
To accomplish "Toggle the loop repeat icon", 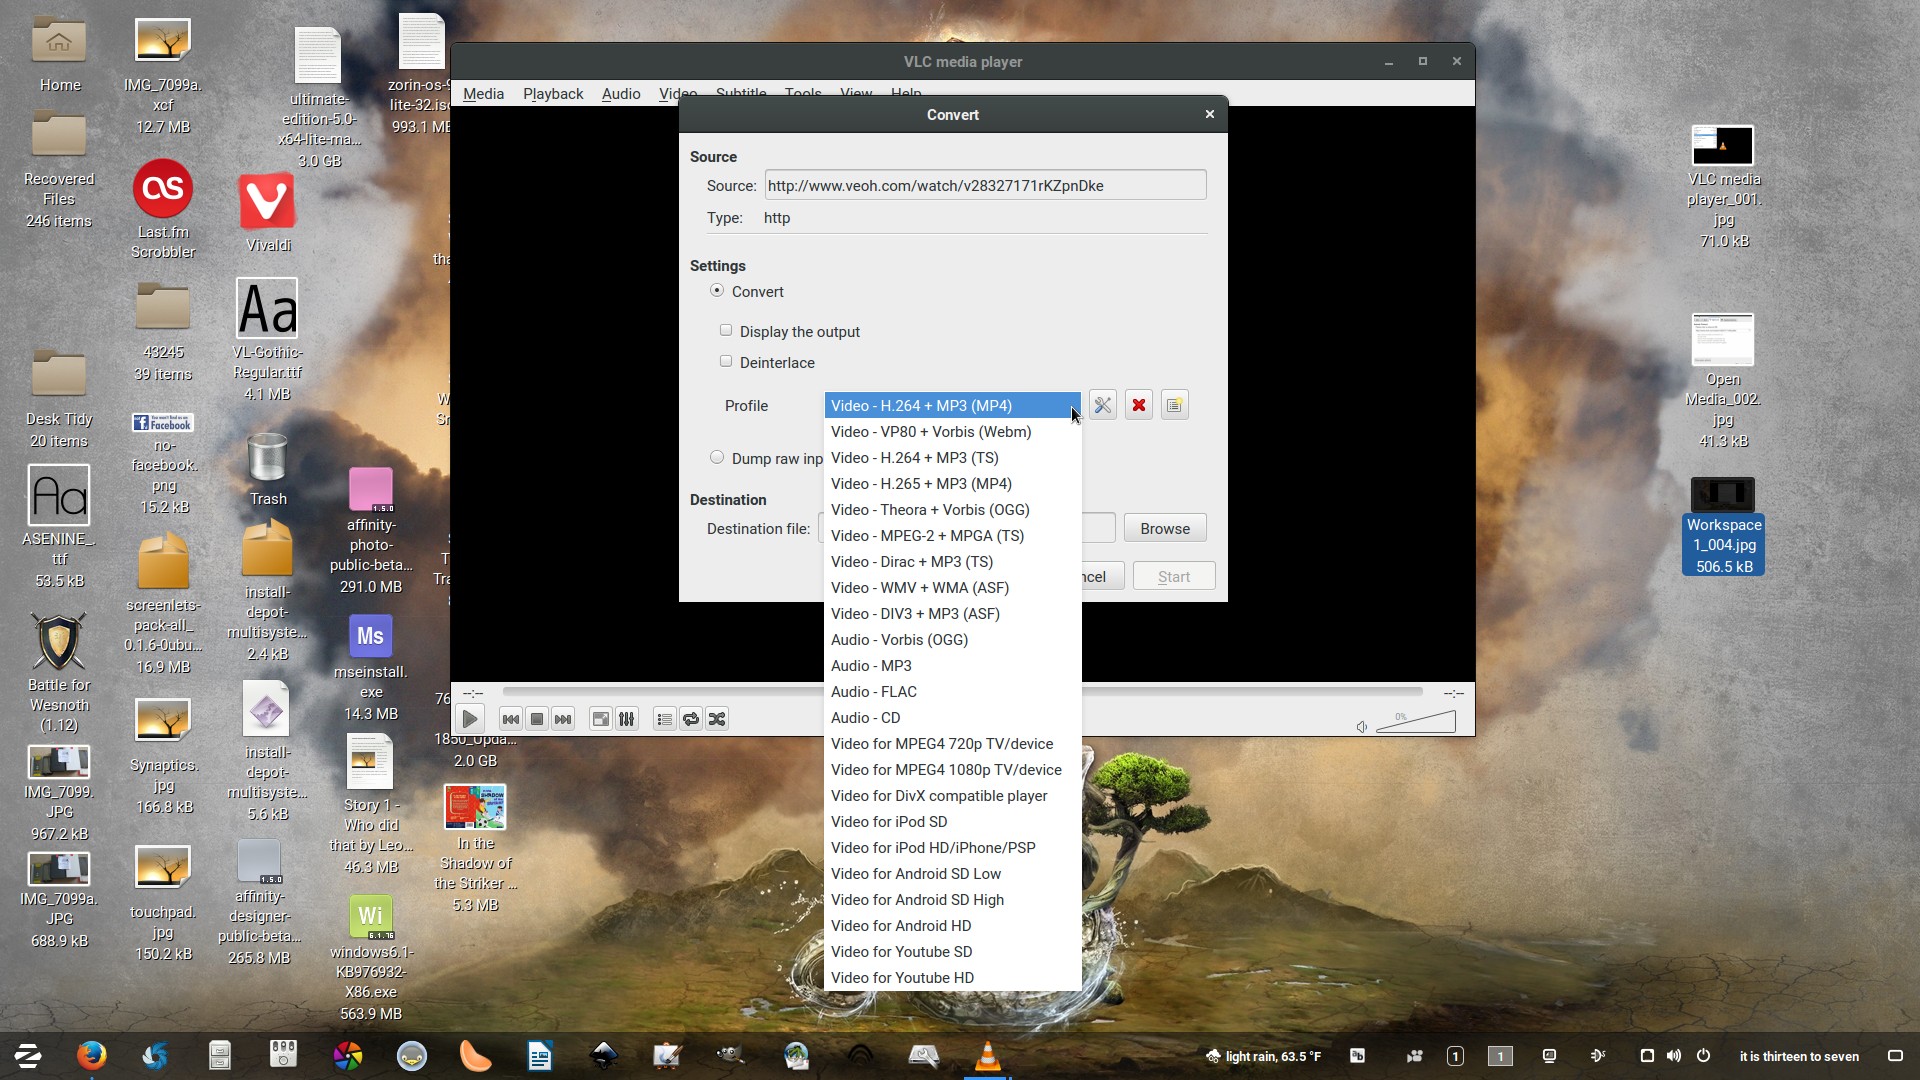I will [691, 719].
